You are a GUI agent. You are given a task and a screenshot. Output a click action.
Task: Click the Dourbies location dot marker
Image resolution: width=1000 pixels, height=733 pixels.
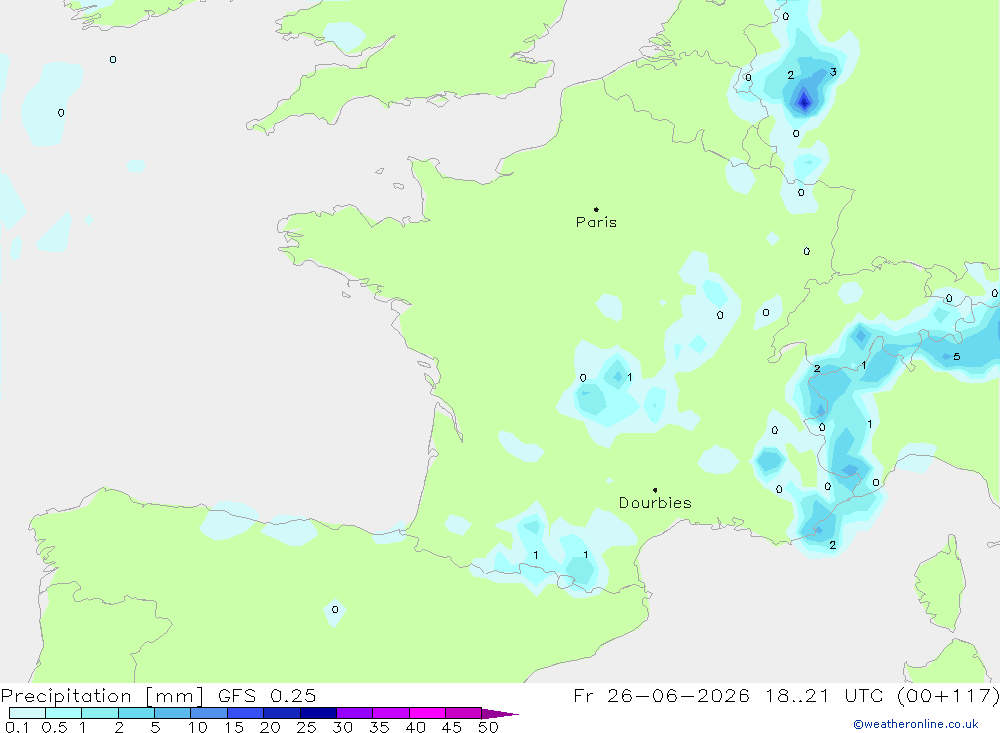tap(655, 490)
